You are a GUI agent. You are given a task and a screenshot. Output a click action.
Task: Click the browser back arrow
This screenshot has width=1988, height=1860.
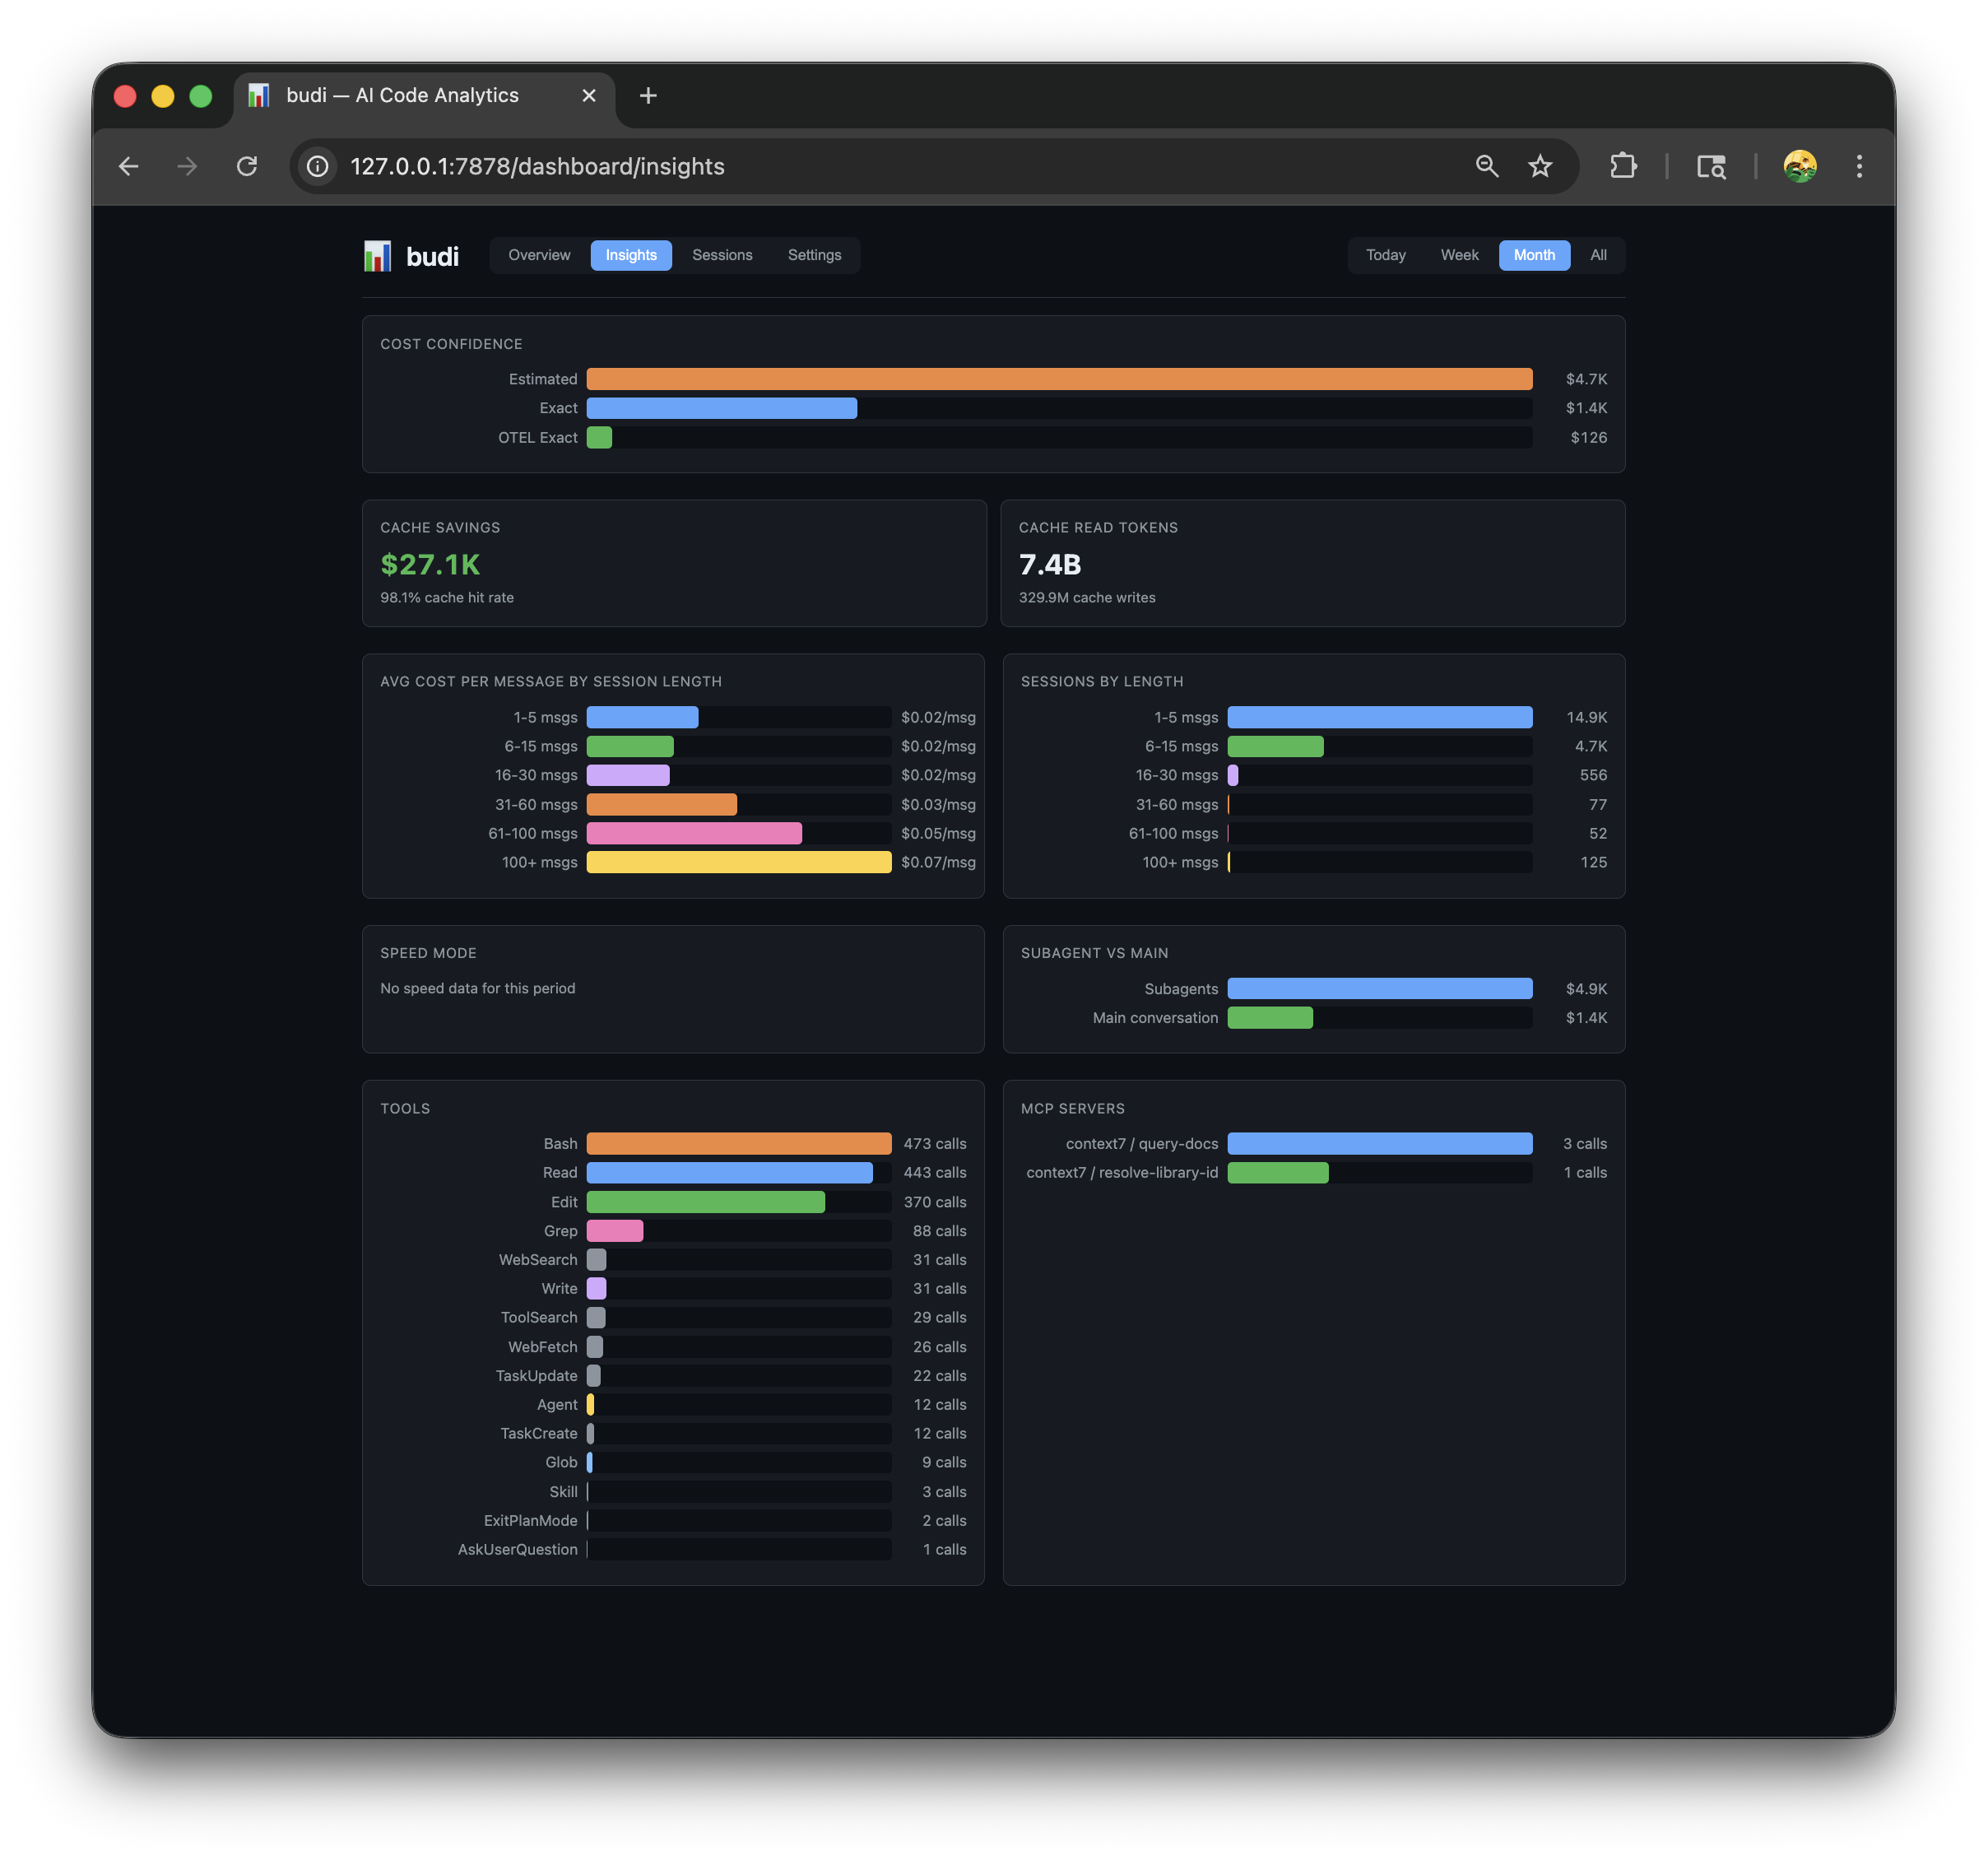pyautogui.click(x=129, y=166)
